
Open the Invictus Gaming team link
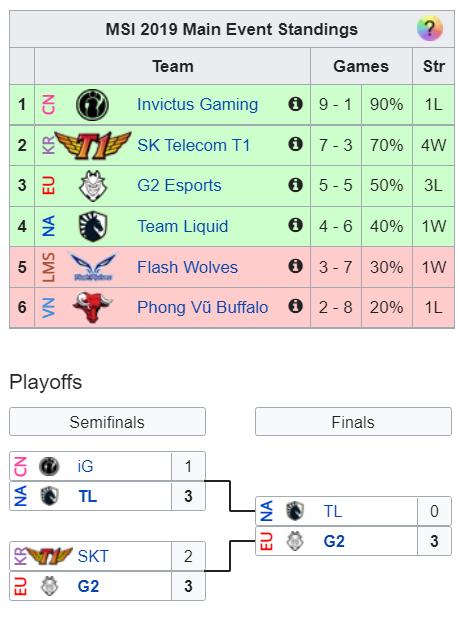[197, 105]
